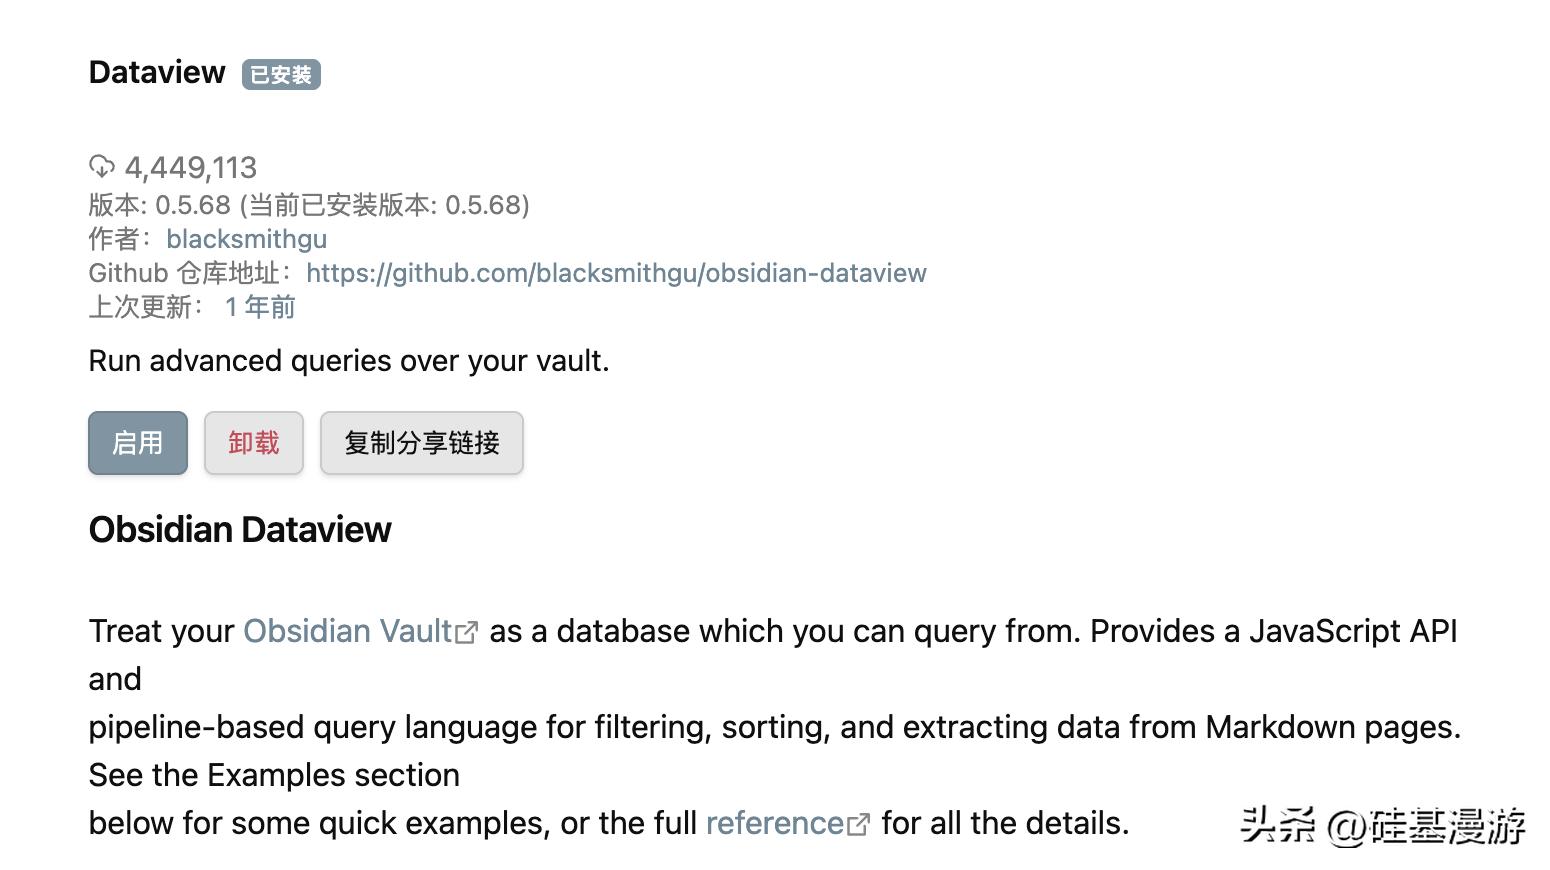The image size is (1550, 870).
Task: Open the Obsidian Vault hyperlink
Action: click(348, 631)
